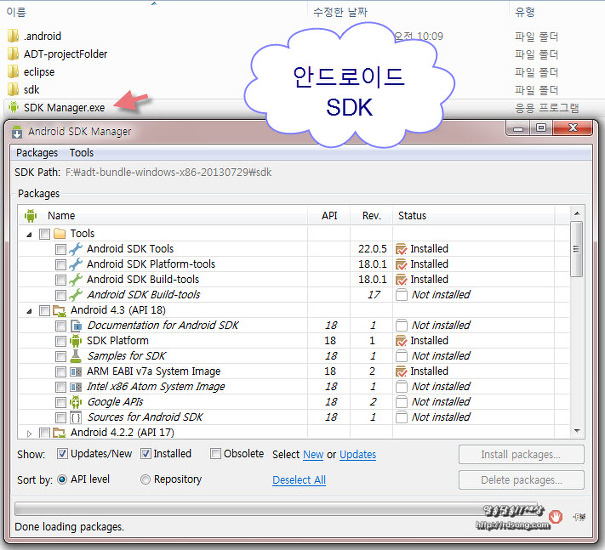605x550 pixels.
Task: Click the Deselect All link
Action: (299, 480)
